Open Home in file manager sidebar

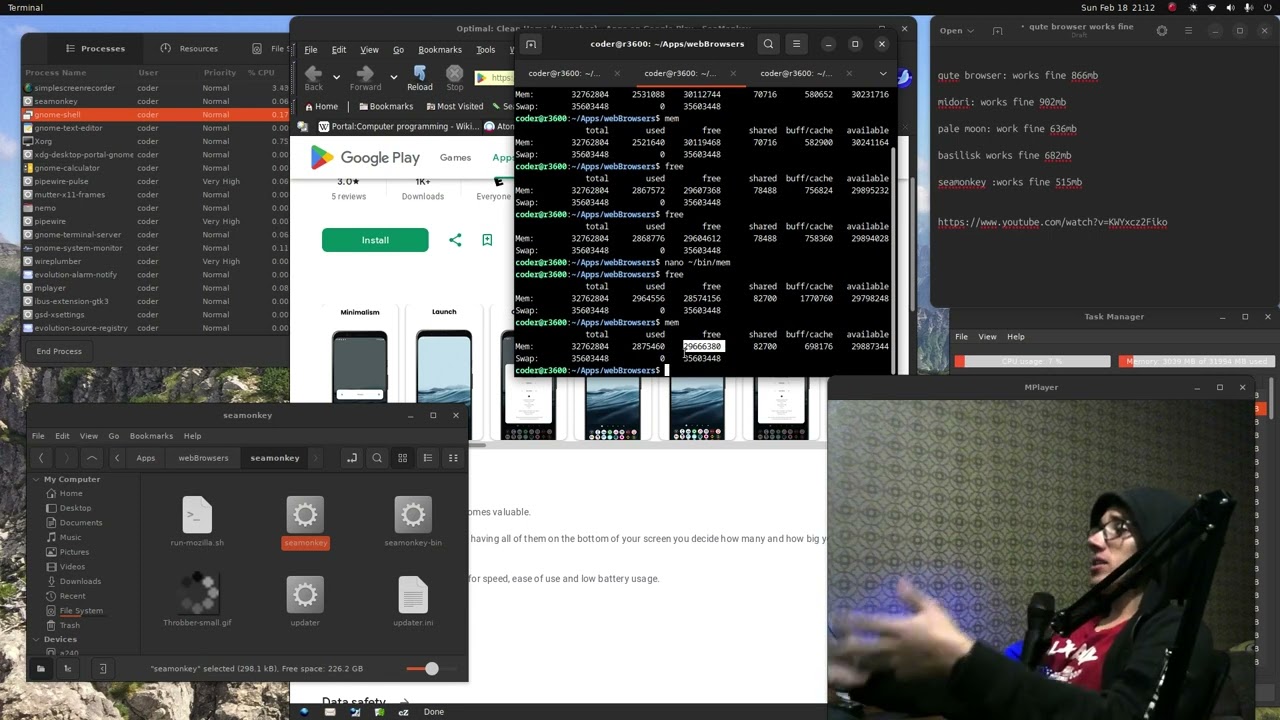(71, 493)
